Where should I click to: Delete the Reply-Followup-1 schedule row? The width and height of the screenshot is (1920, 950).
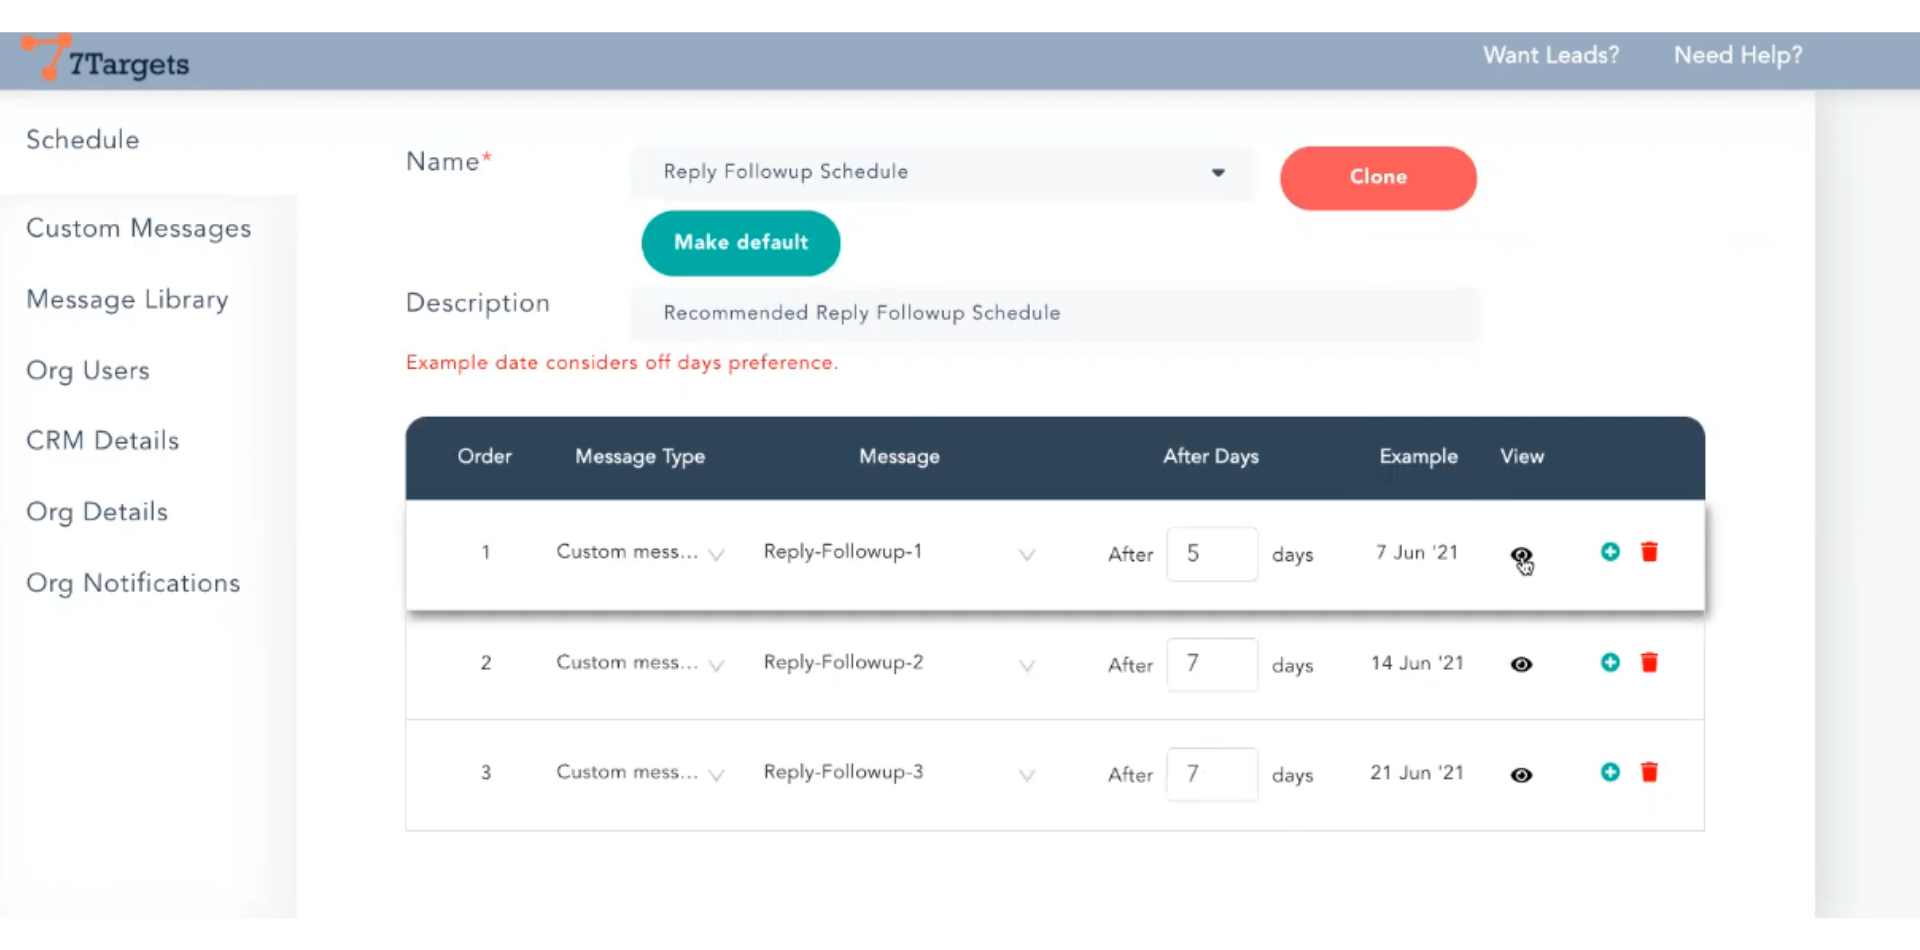(1649, 552)
